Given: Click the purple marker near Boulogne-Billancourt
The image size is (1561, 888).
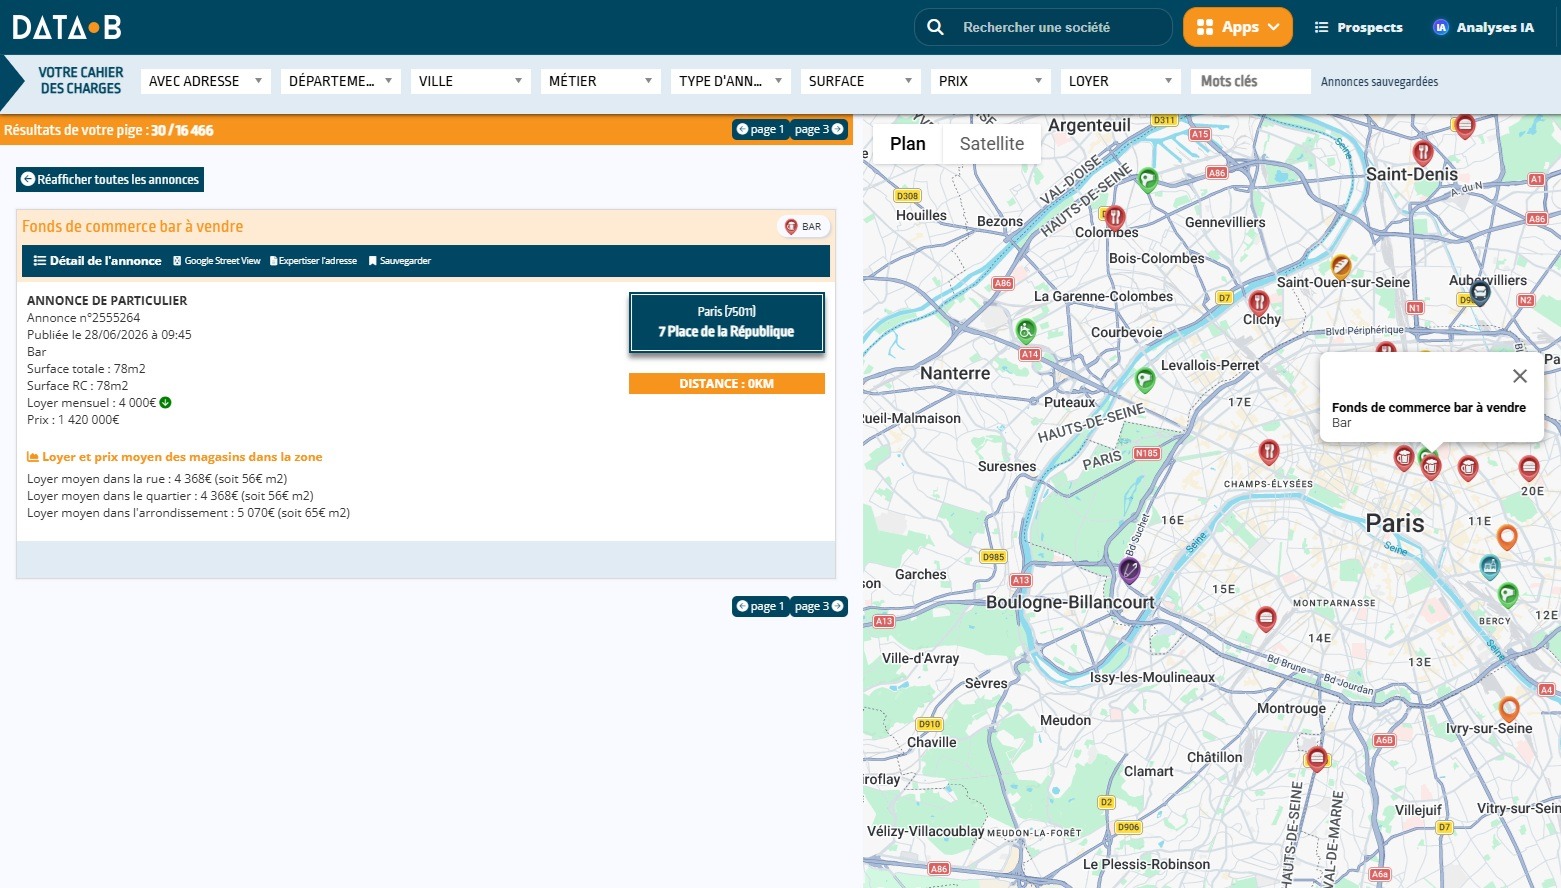Looking at the screenshot, I should (x=1129, y=571).
